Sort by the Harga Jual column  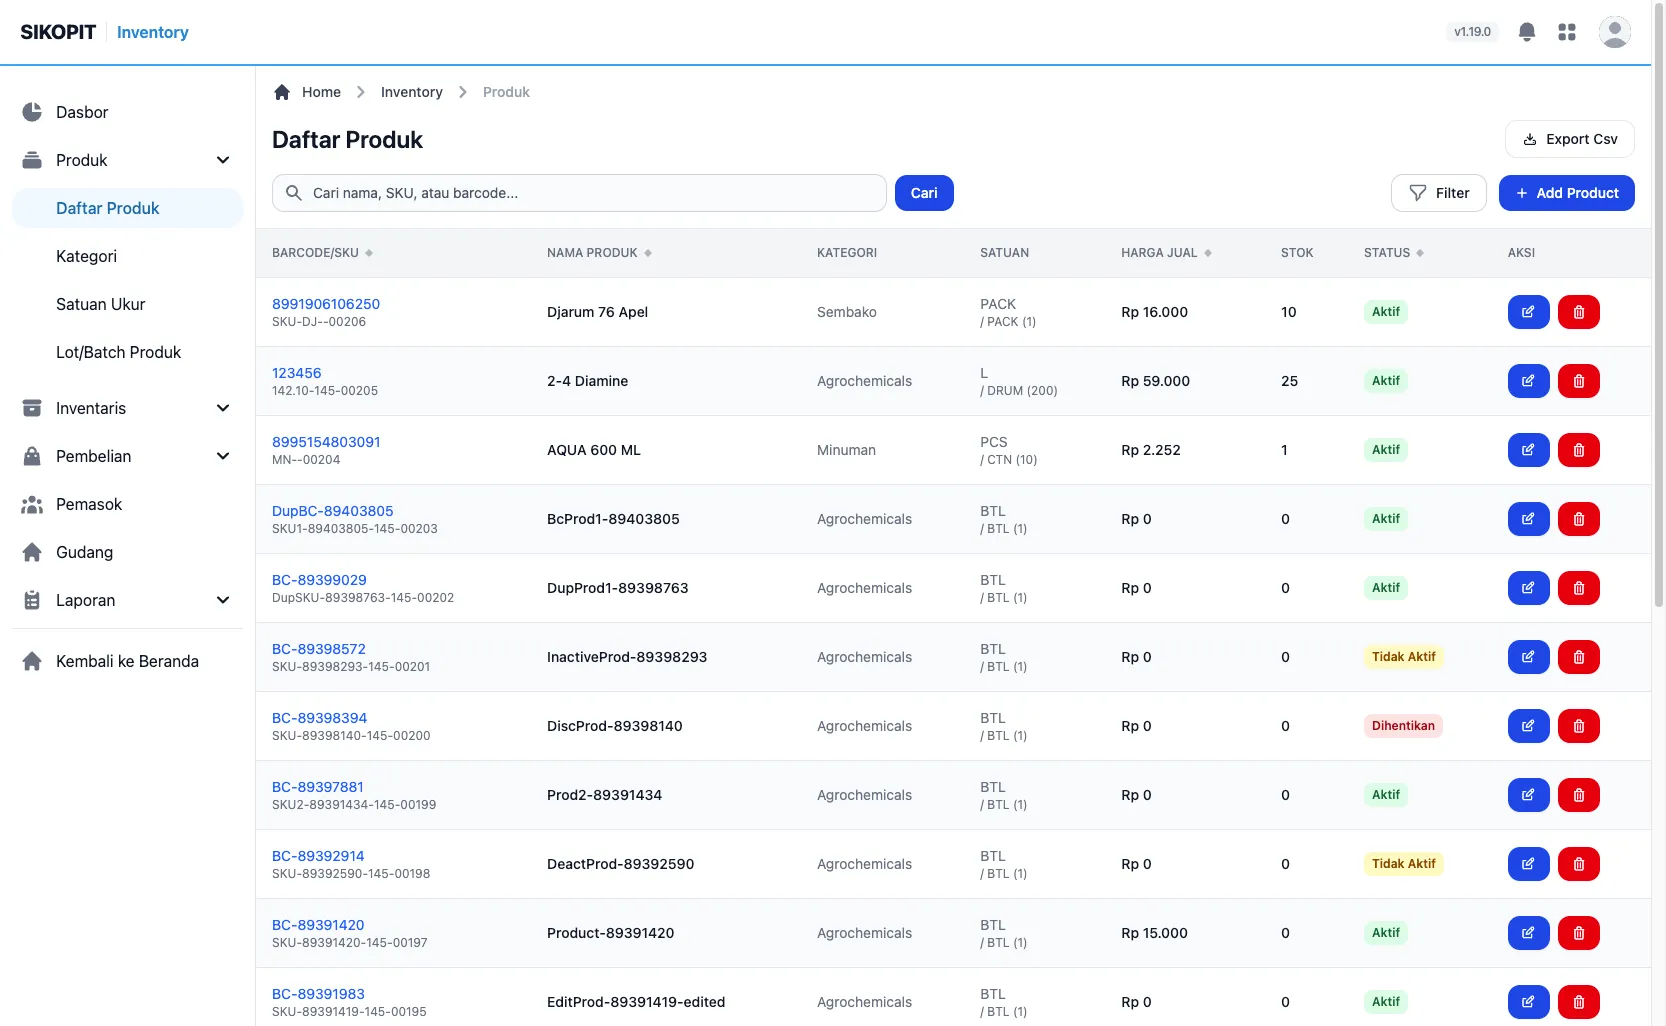(x=1166, y=253)
